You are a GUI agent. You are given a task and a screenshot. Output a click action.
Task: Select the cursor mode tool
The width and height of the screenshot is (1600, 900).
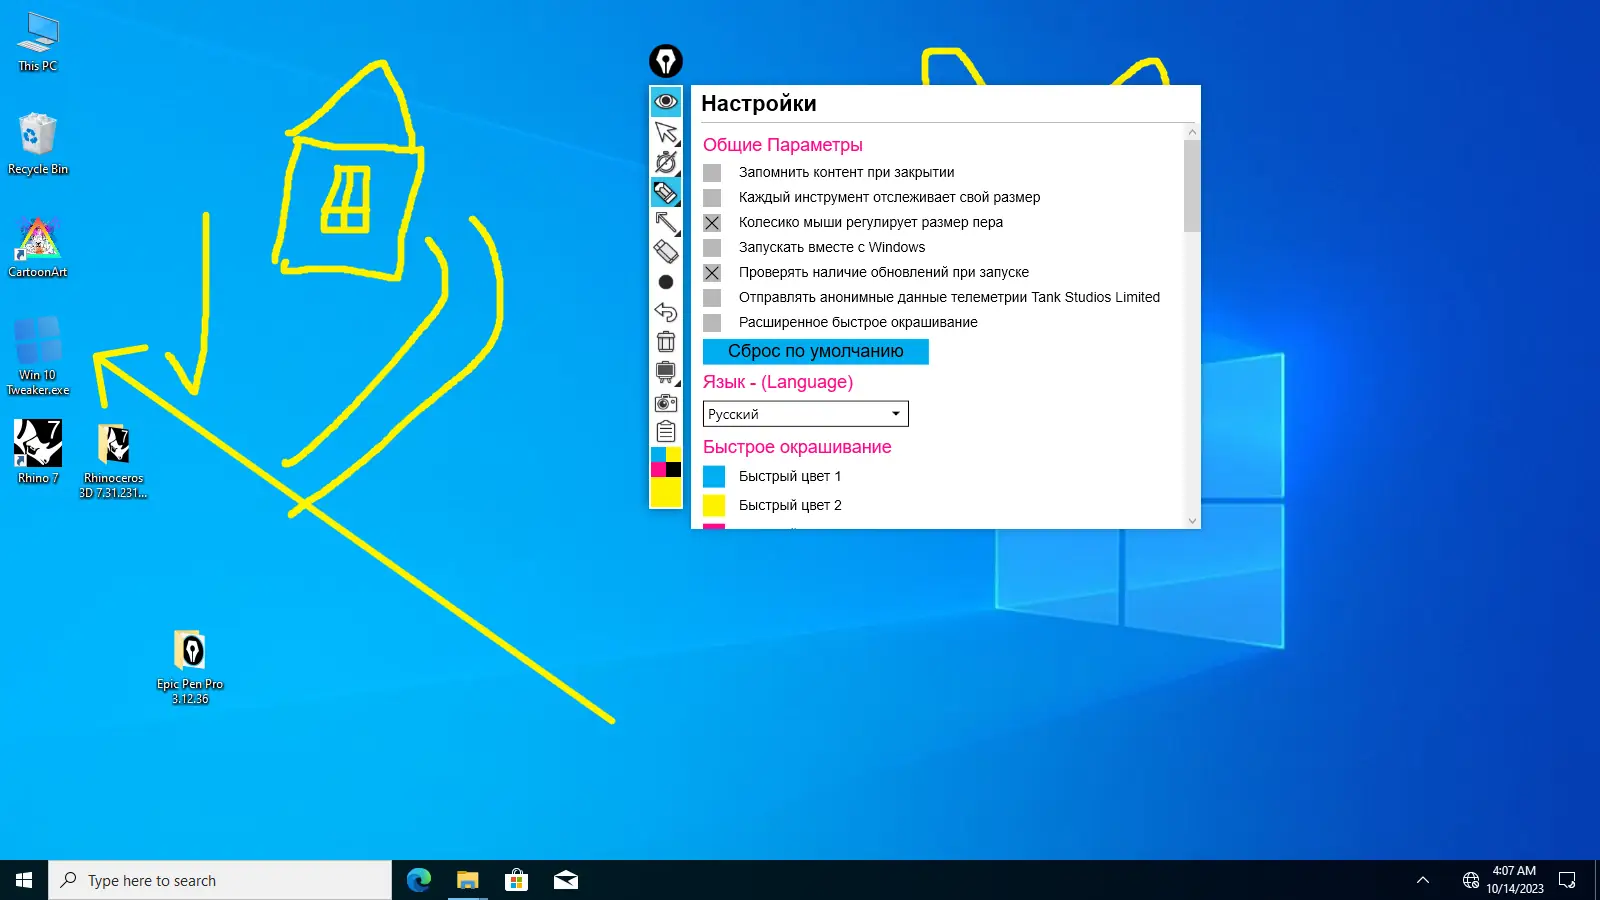(666, 132)
